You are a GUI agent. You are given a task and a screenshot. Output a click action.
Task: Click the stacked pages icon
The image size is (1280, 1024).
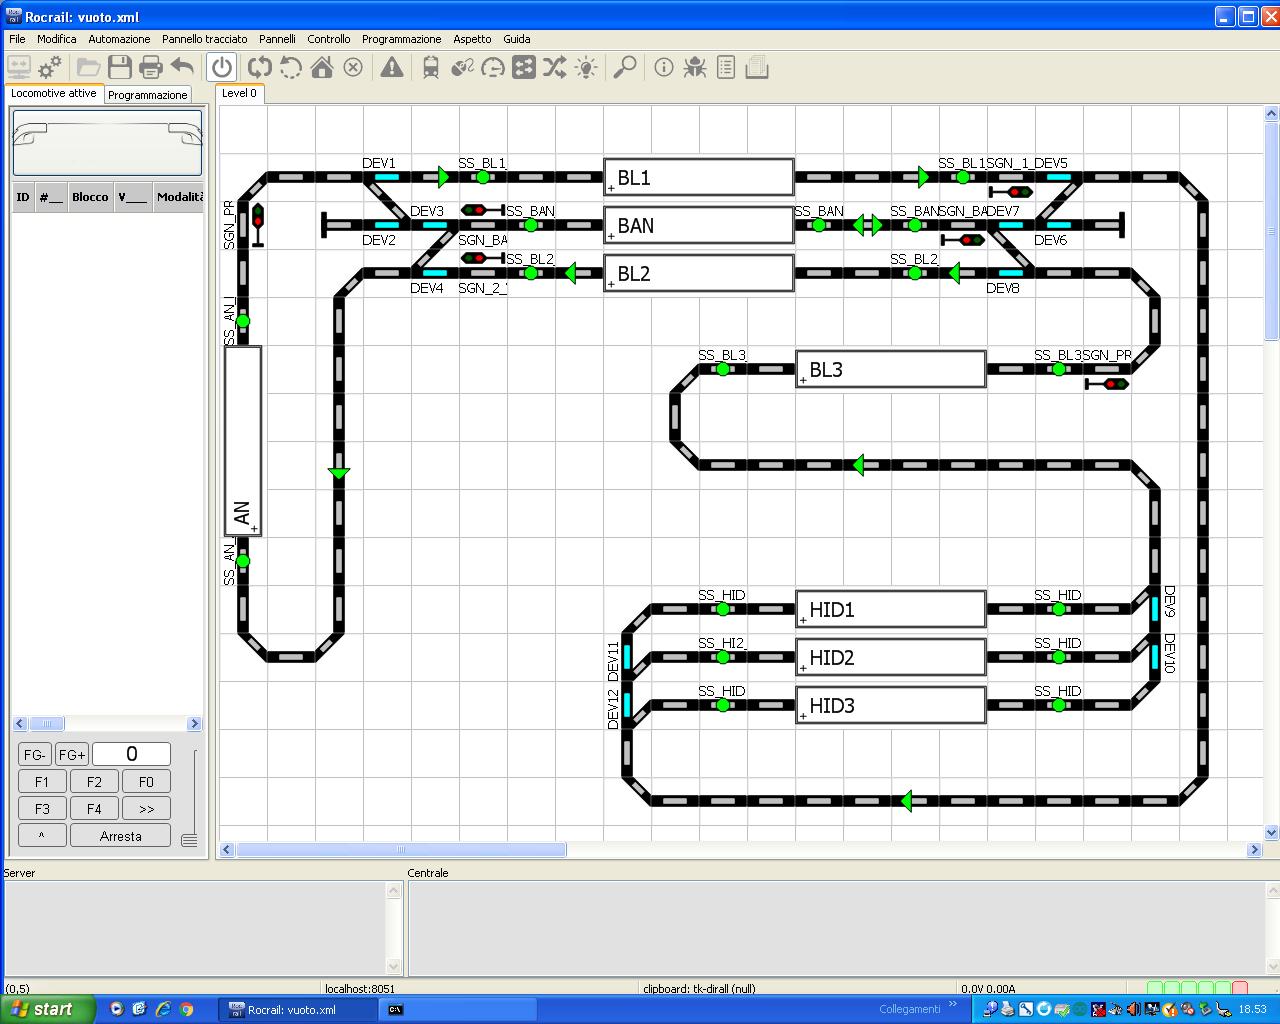click(757, 67)
